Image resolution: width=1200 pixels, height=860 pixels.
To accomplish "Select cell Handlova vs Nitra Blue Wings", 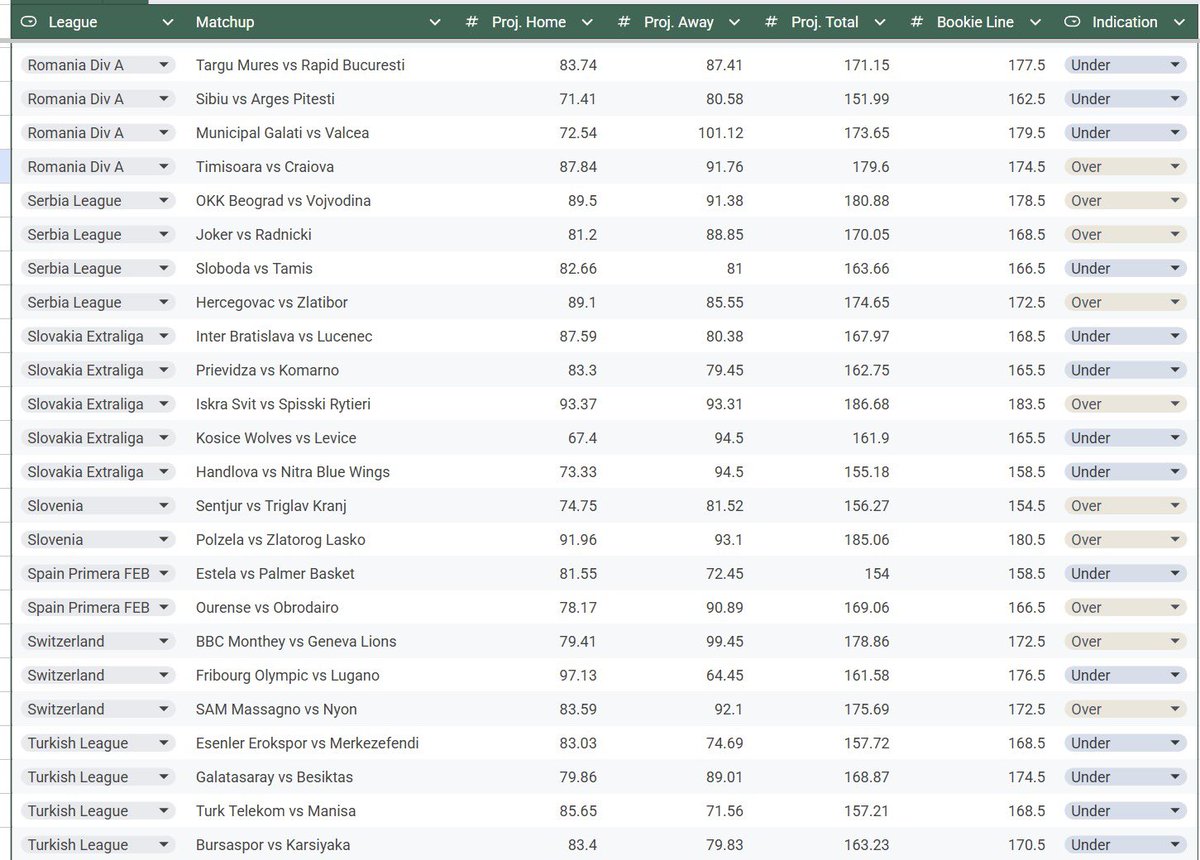I will coord(293,472).
